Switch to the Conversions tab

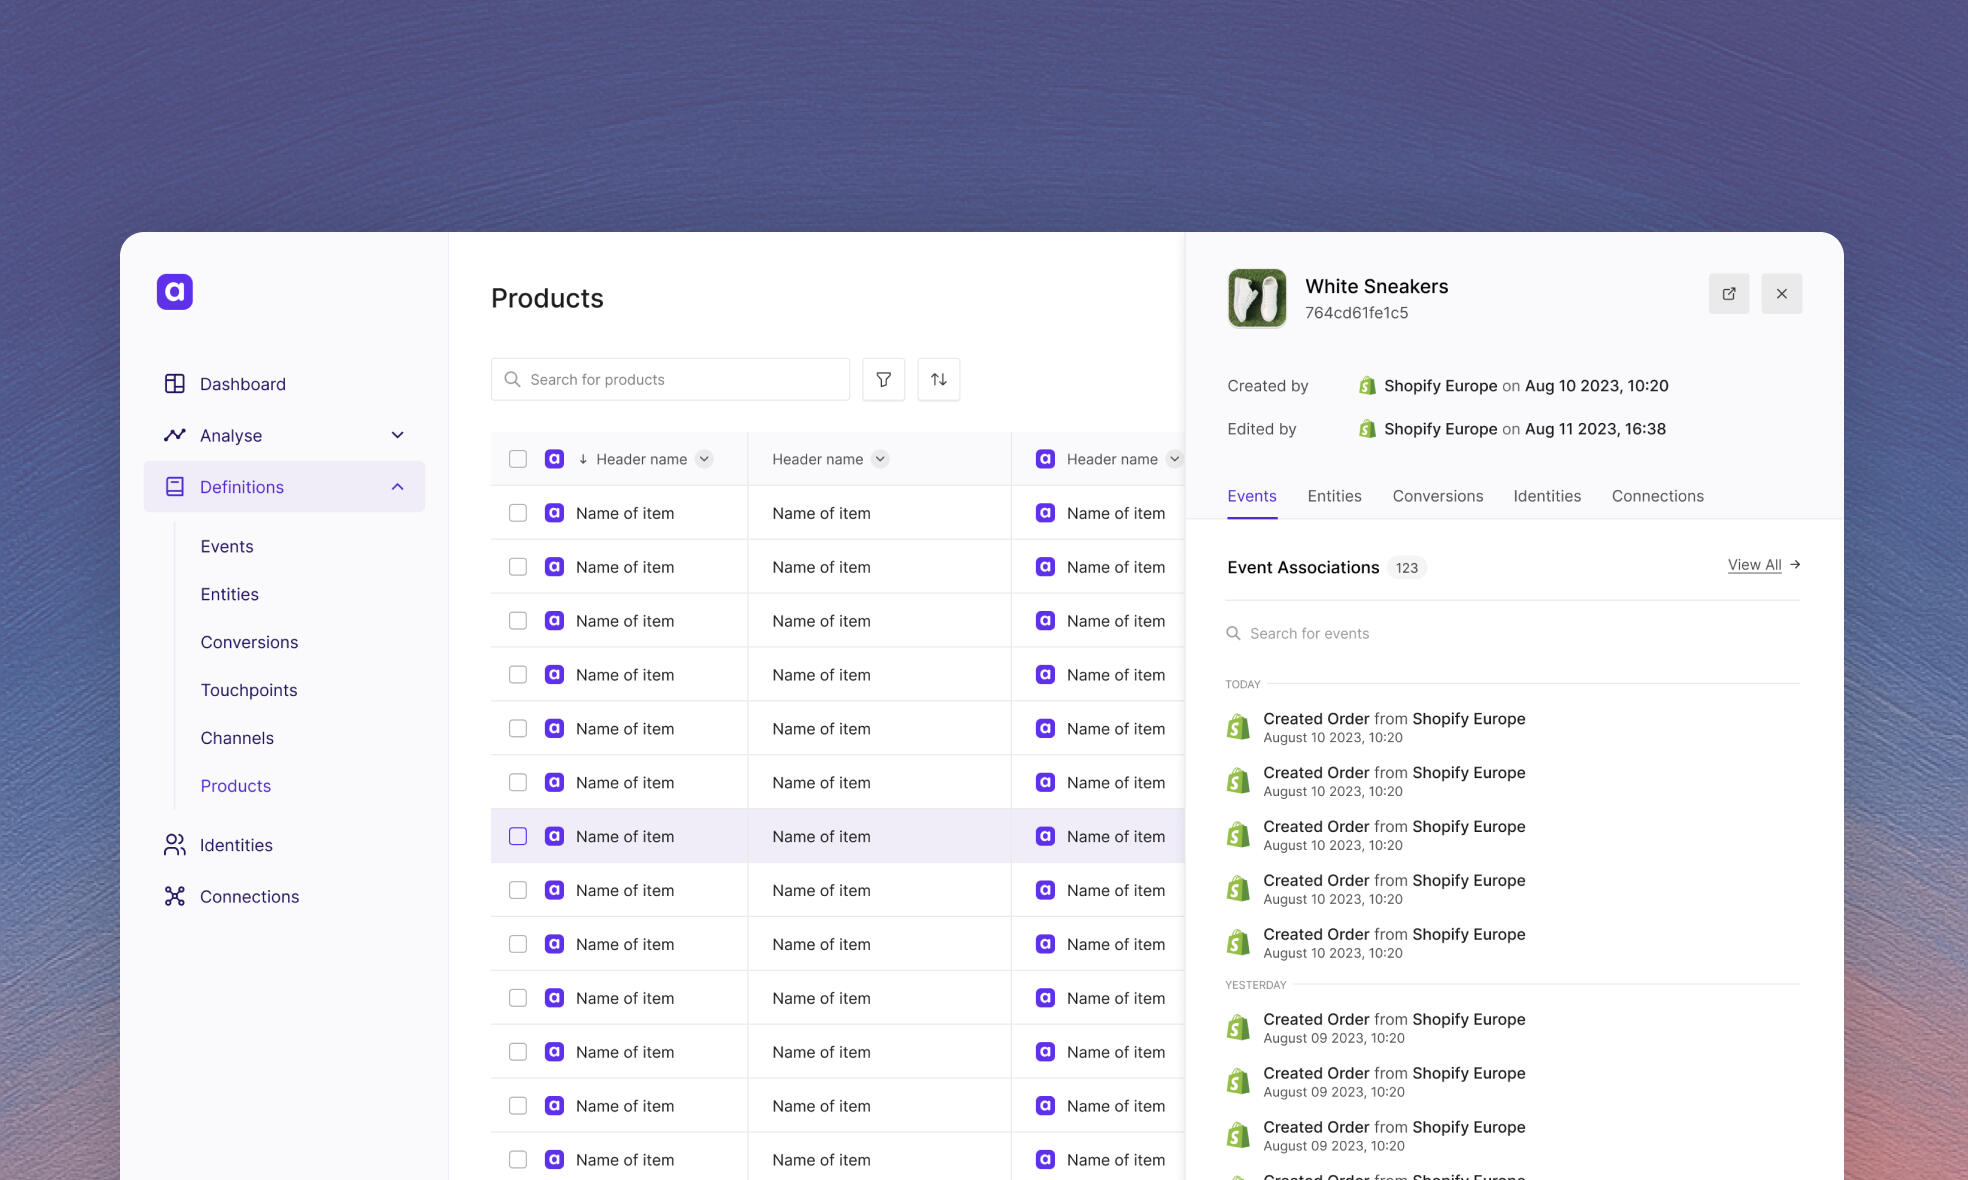(x=1437, y=496)
